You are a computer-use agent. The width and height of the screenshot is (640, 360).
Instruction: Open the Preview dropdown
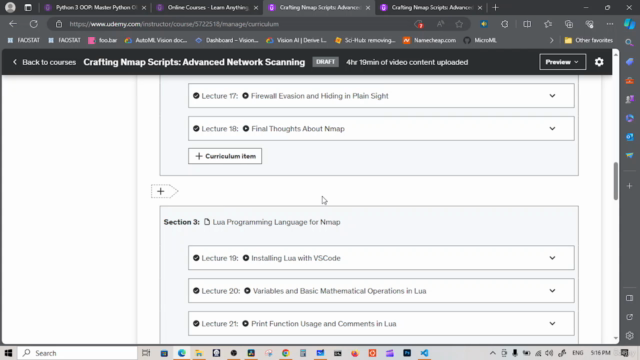[x=562, y=62]
